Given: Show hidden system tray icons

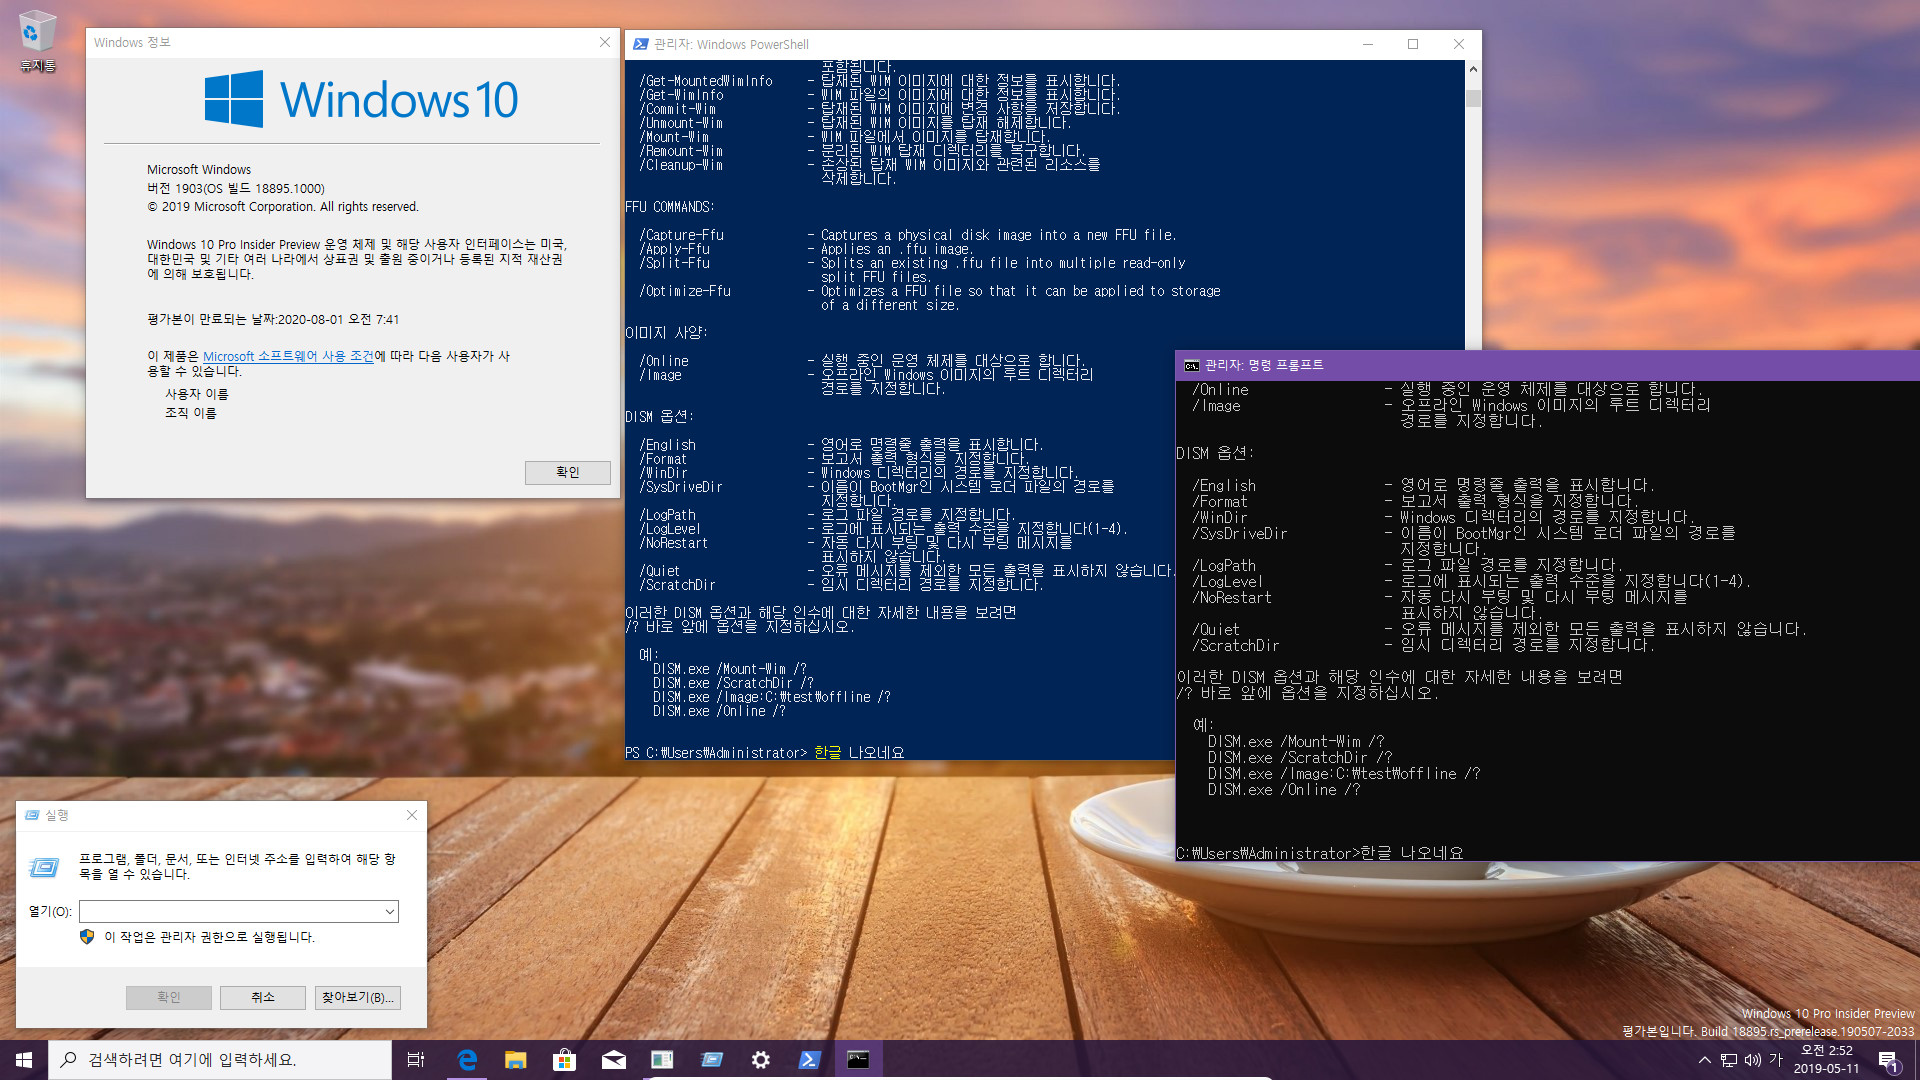Looking at the screenshot, I should tap(1704, 1060).
